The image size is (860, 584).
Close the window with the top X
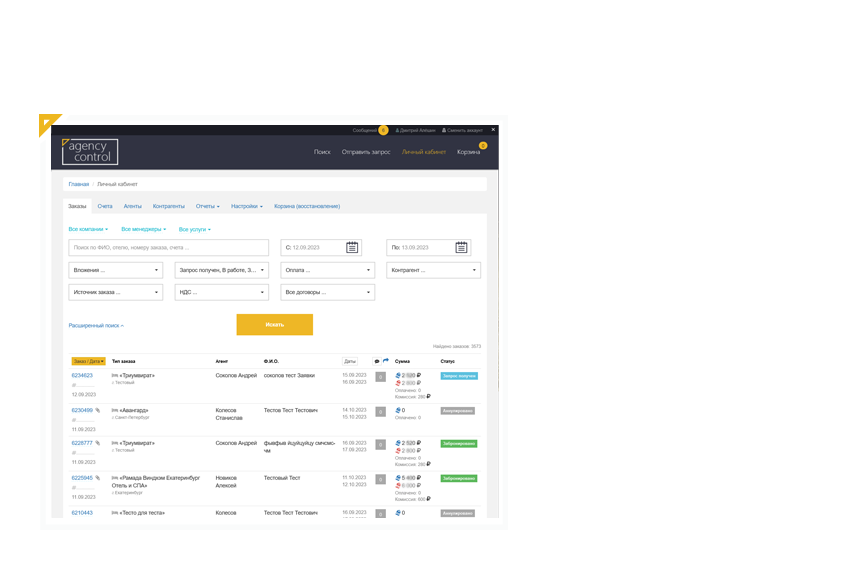pyautogui.click(x=493, y=129)
